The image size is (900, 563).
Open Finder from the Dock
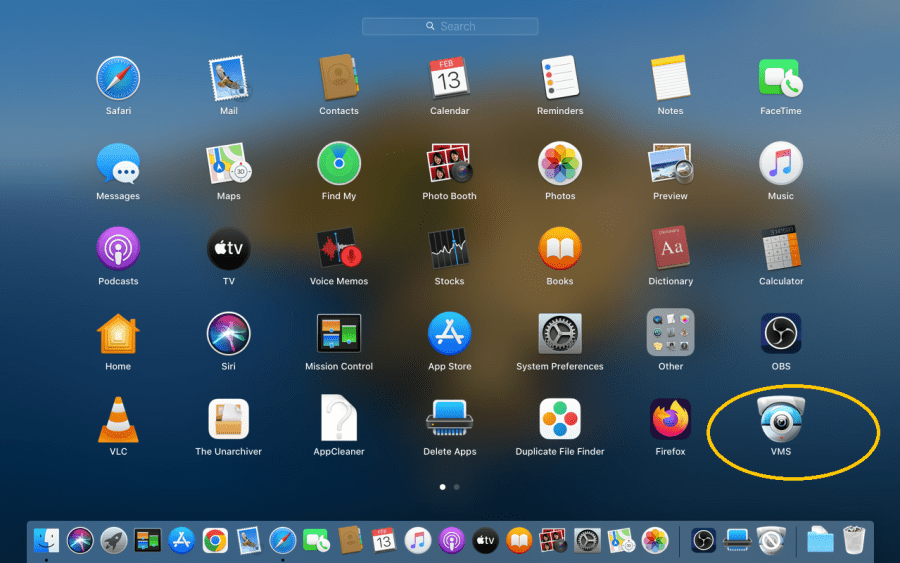(x=46, y=541)
